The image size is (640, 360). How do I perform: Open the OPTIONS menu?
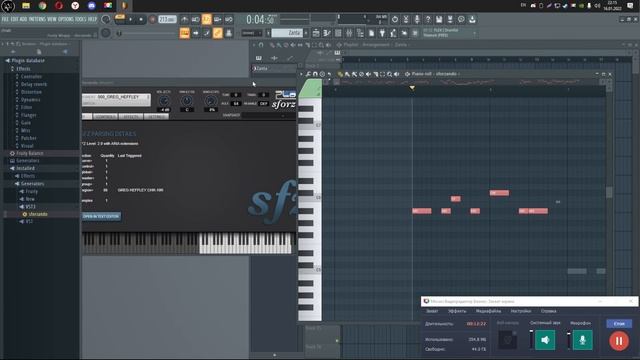(66, 19)
